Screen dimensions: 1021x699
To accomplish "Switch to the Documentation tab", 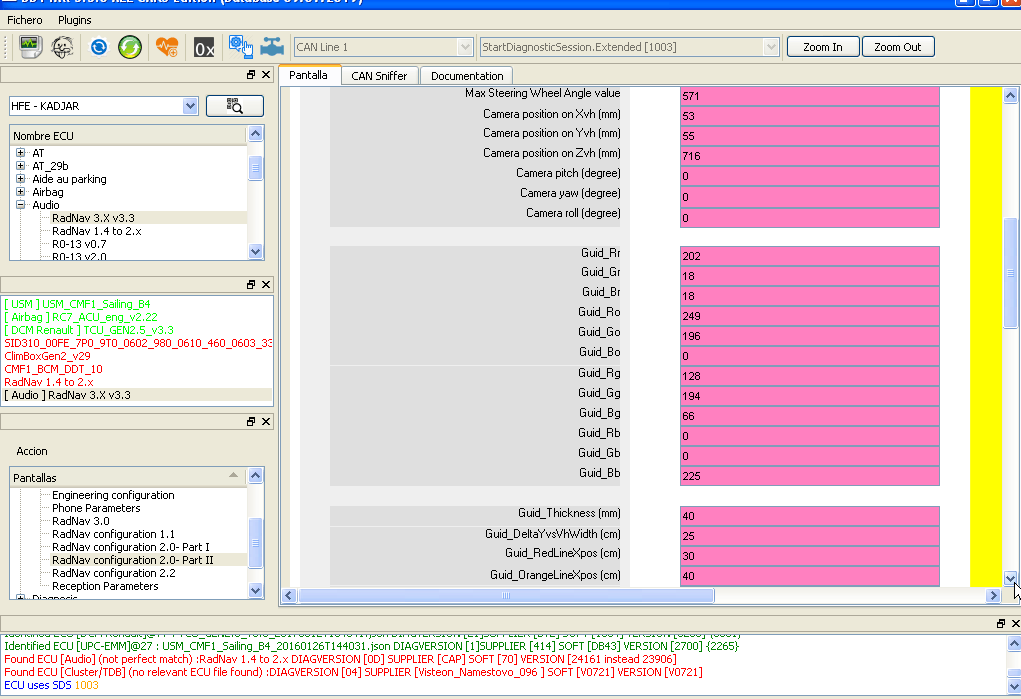I will pos(467,76).
